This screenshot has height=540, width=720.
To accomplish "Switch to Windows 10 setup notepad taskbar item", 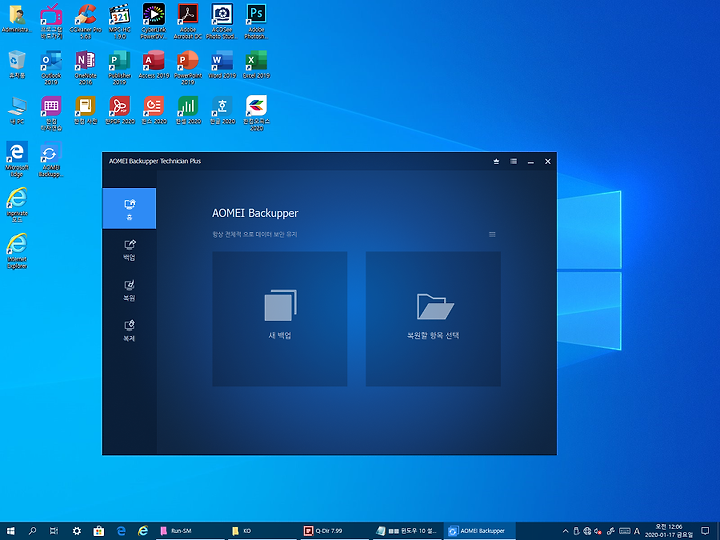I will [407, 531].
